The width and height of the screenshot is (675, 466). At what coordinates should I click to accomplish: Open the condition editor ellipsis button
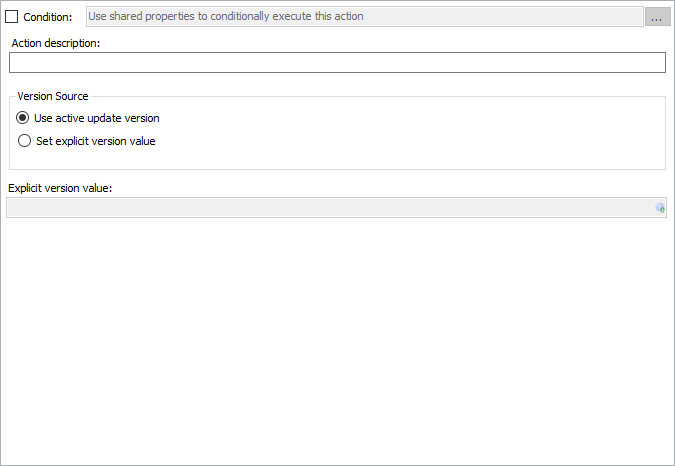click(657, 17)
